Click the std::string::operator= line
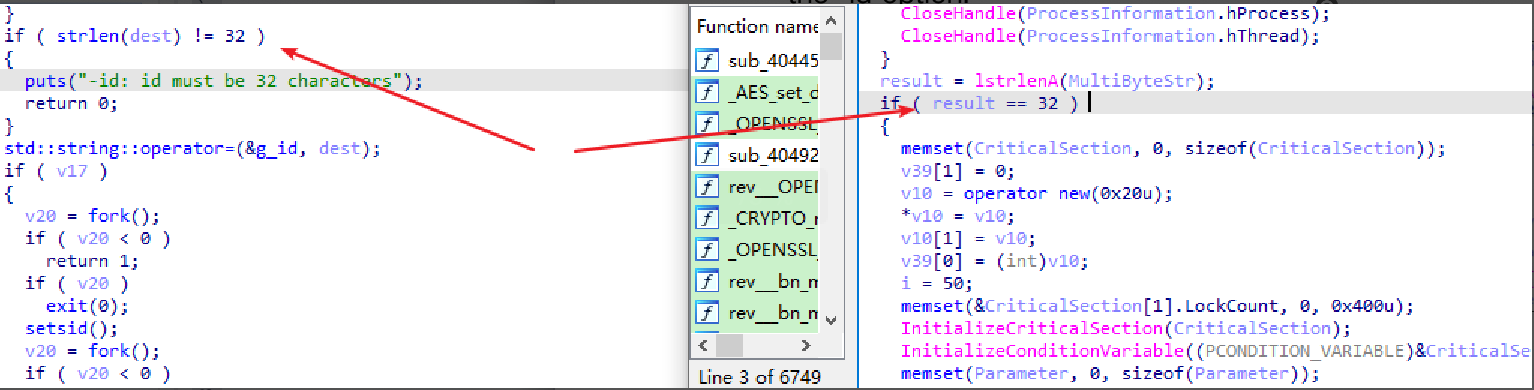Viewport: 1534px width, 390px height. pos(193,148)
